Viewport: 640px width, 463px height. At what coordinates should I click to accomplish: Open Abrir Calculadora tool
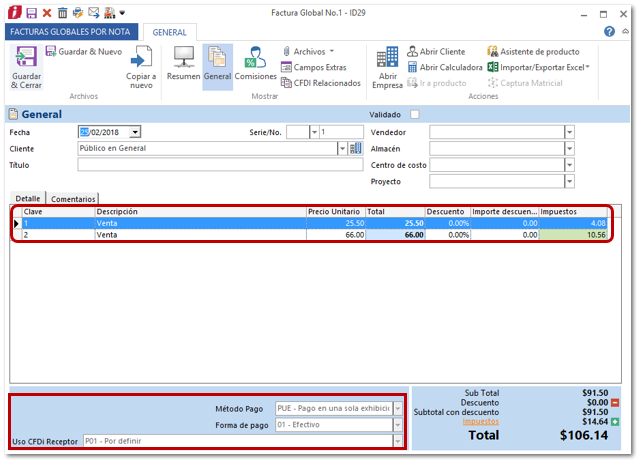pos(444,67)
